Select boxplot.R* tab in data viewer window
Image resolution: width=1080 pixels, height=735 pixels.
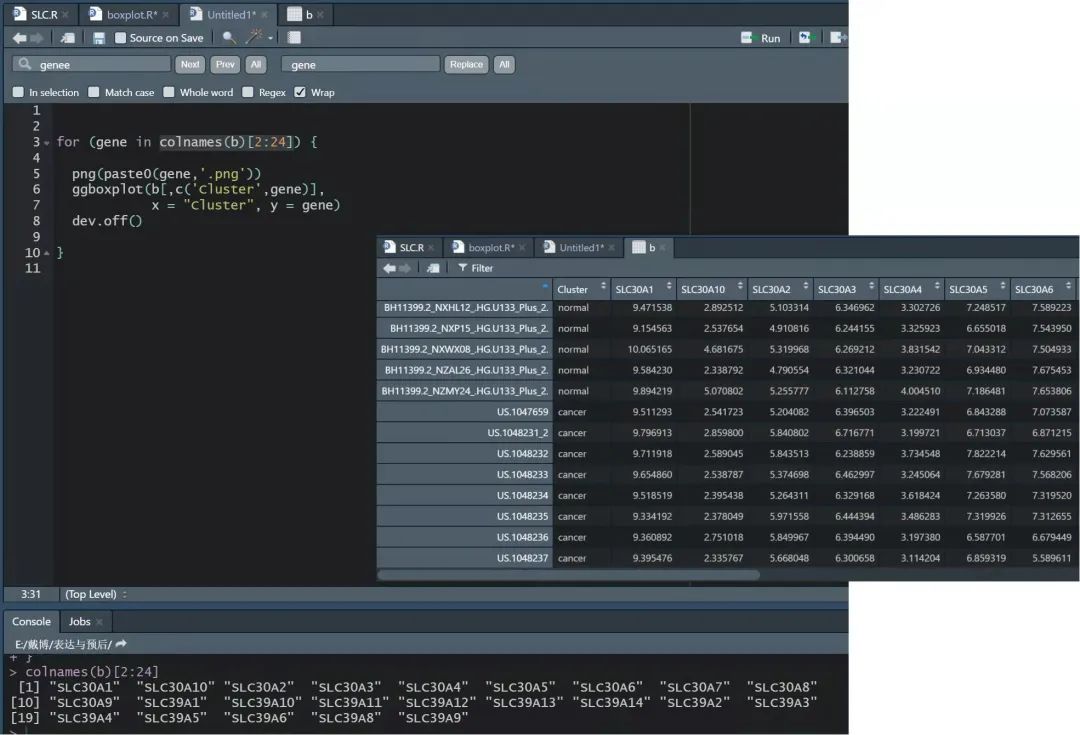click(x=487, y=247)
